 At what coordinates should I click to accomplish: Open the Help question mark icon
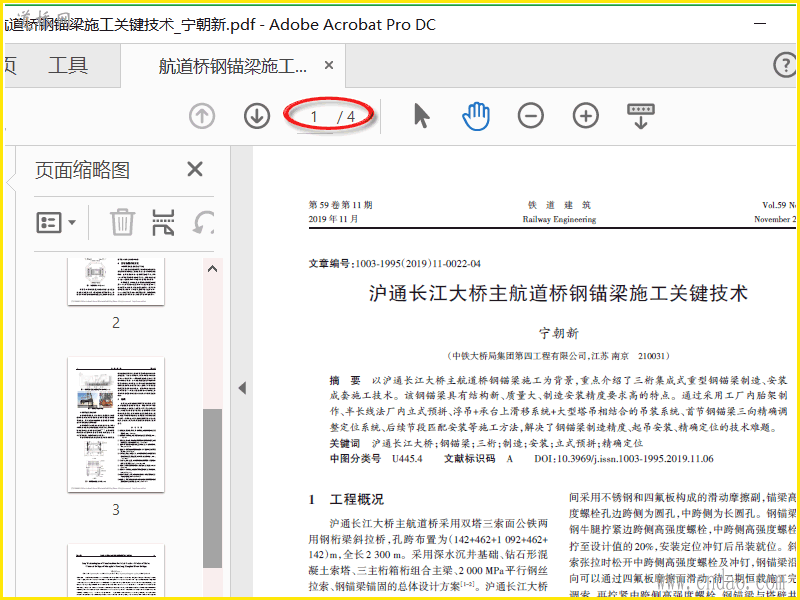[787, 65]
